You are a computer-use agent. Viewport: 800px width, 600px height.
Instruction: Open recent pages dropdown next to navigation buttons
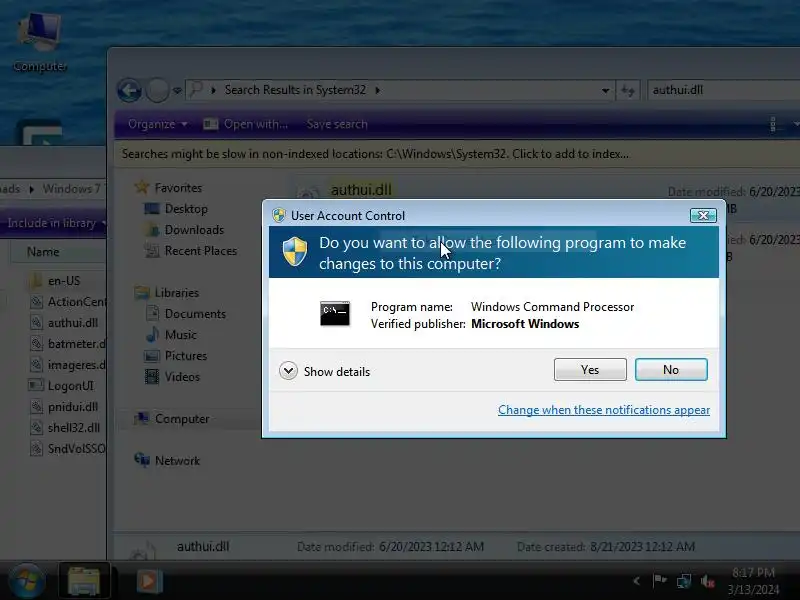177,91
